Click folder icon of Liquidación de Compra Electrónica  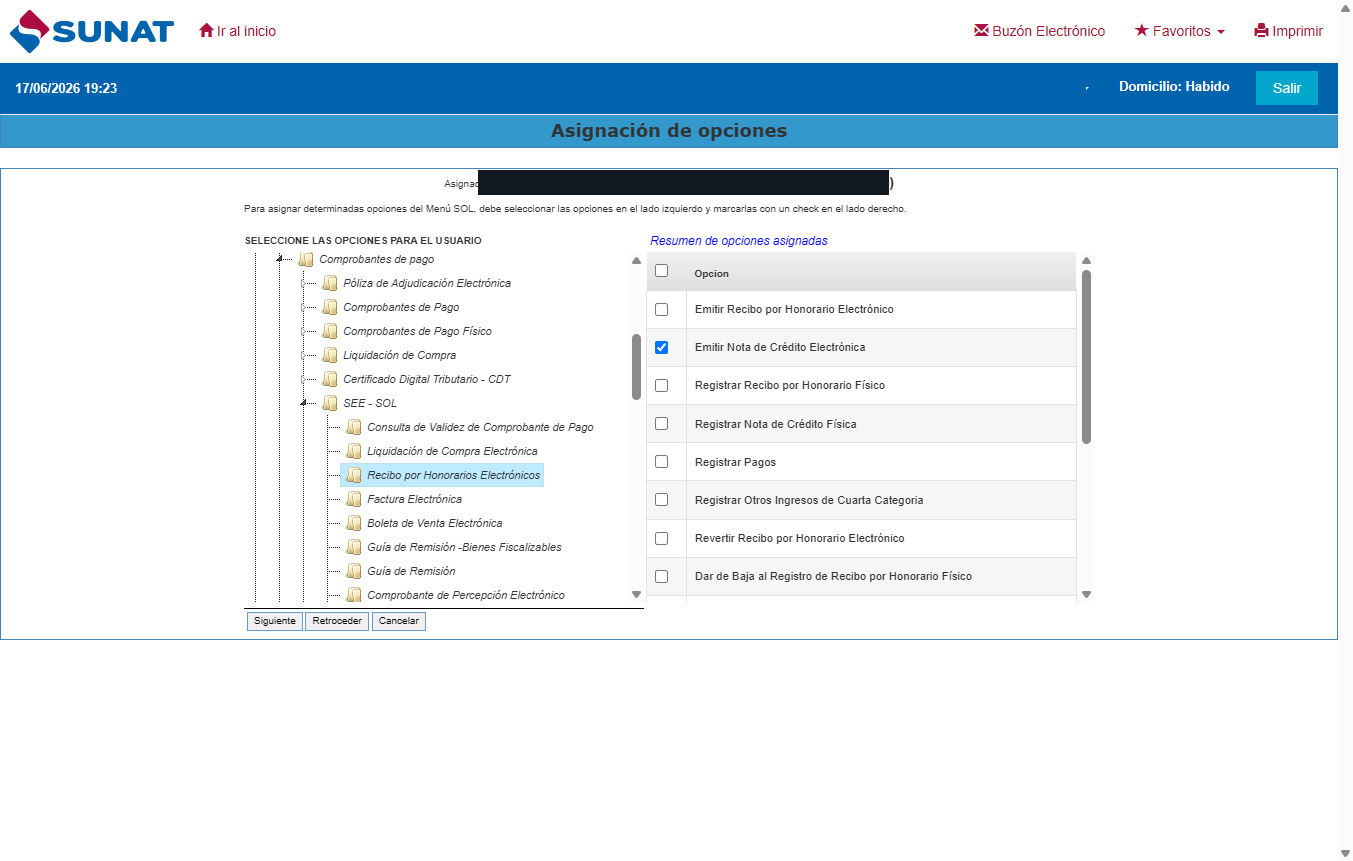[354, 451]
